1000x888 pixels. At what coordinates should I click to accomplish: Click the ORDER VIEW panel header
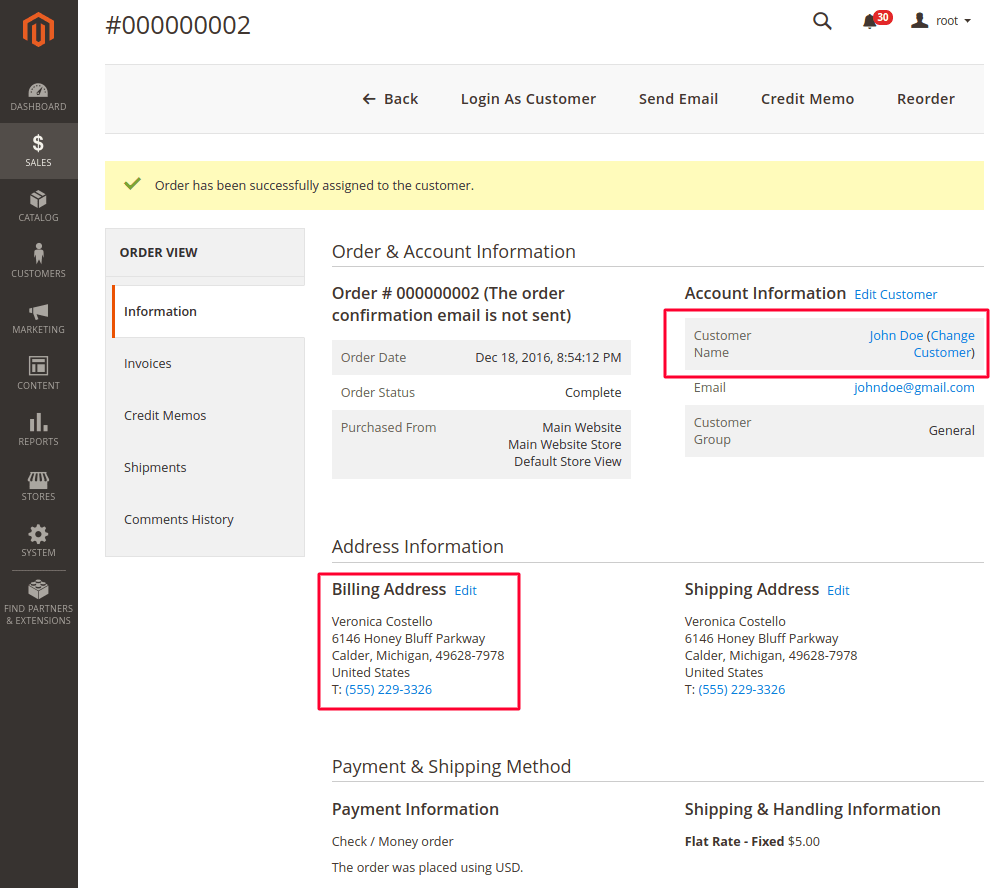205,253
